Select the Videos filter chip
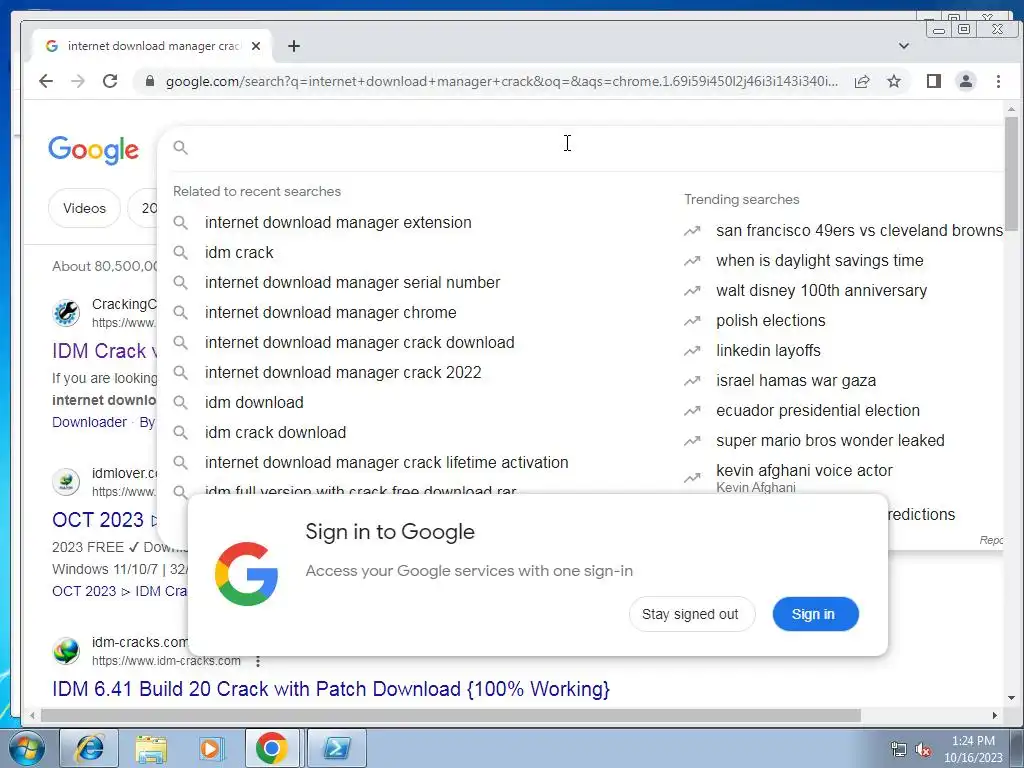The height and width of the screenshot is (768, 1024). [84, 208]
